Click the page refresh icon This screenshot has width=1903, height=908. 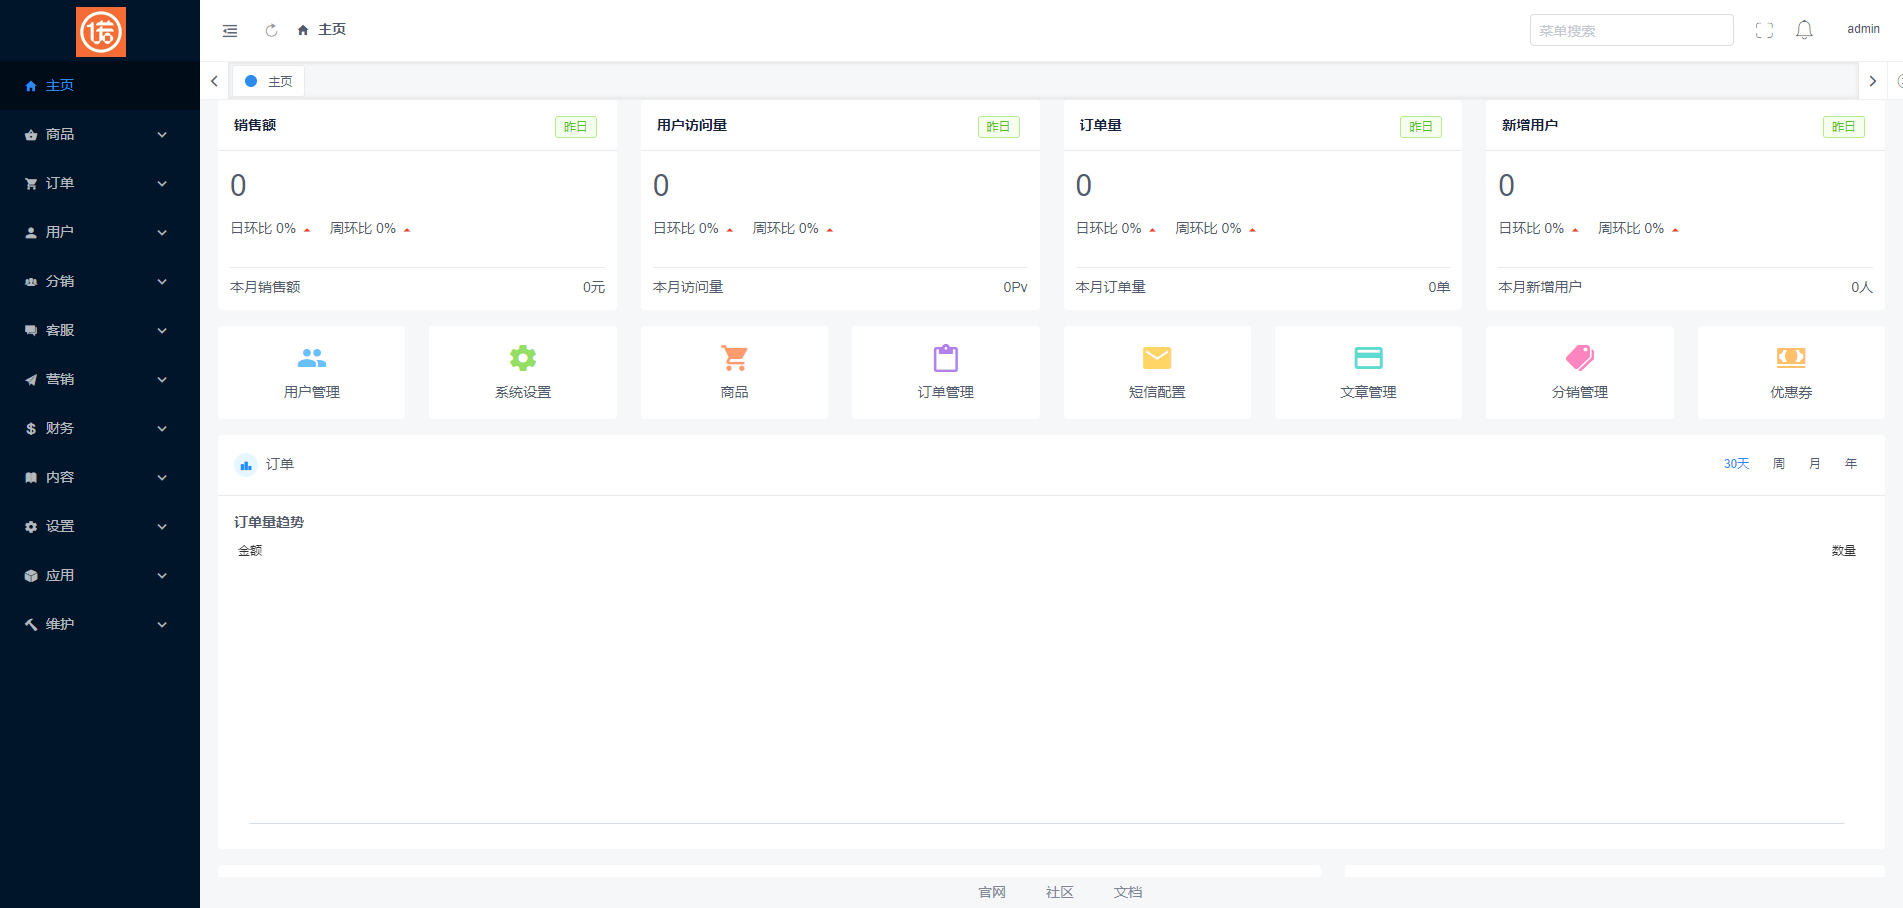[270, 30]
